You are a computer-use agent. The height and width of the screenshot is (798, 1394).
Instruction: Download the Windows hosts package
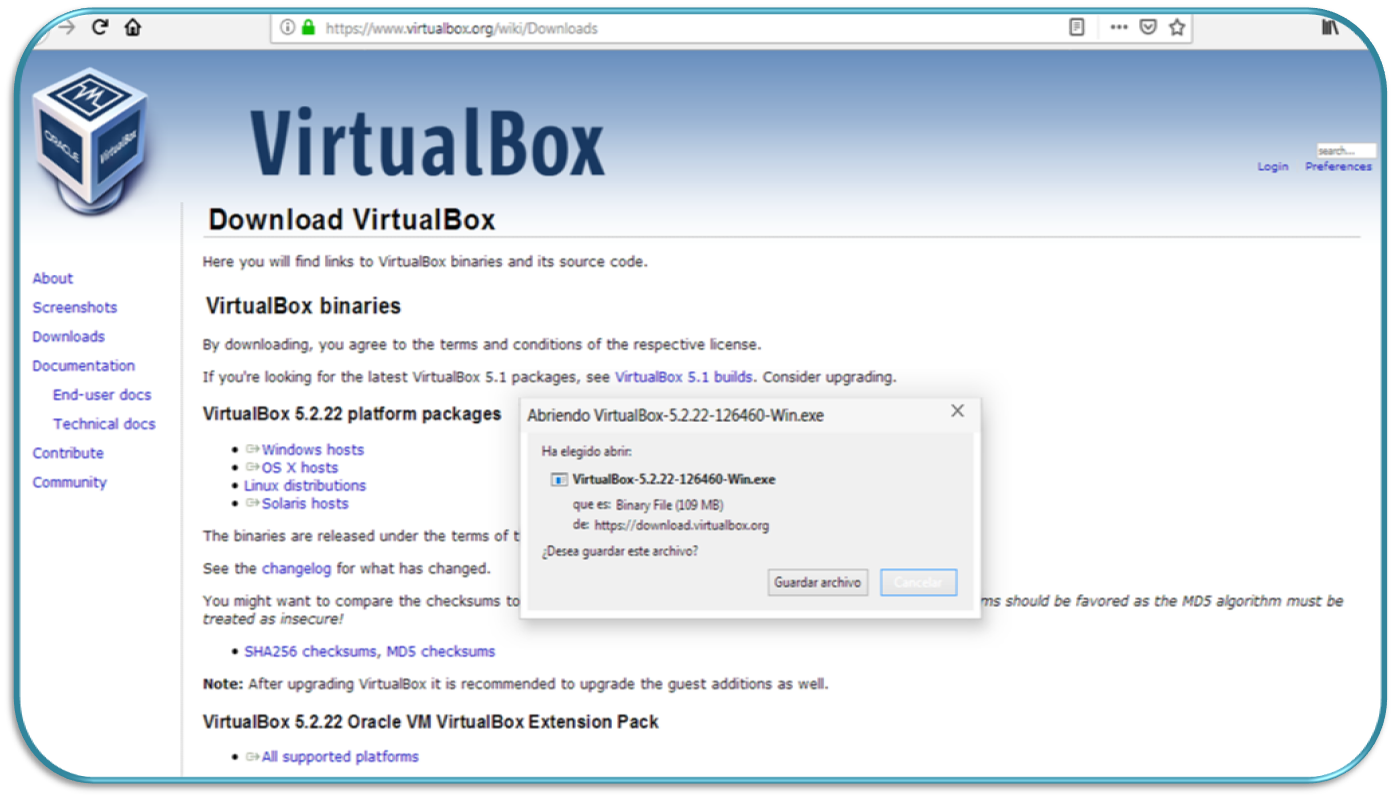pyautogui.click(x=313, y=450)
